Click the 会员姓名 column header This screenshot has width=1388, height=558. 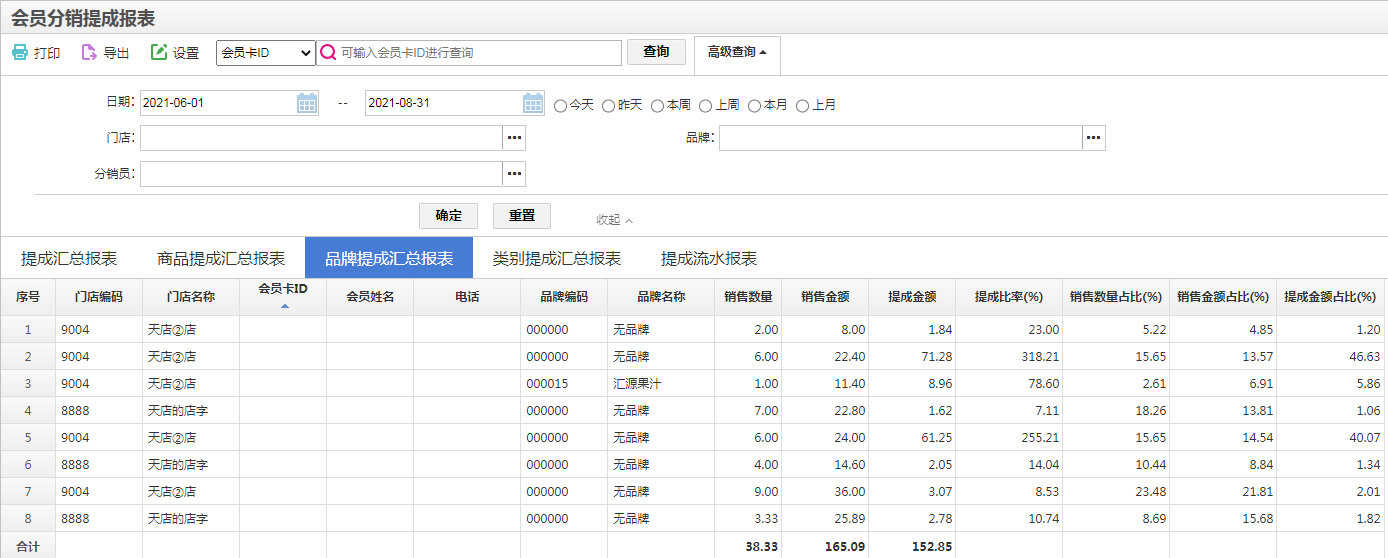coord(370,297)
